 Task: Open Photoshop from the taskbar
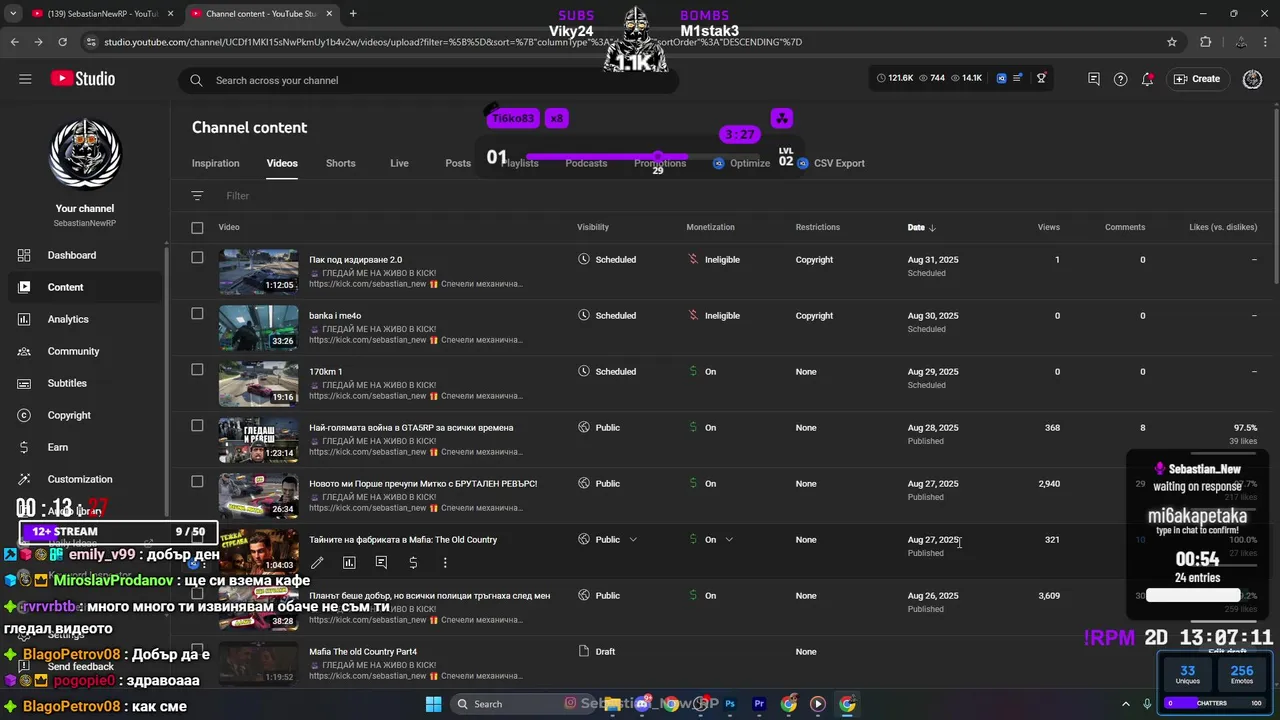point(730,704)
